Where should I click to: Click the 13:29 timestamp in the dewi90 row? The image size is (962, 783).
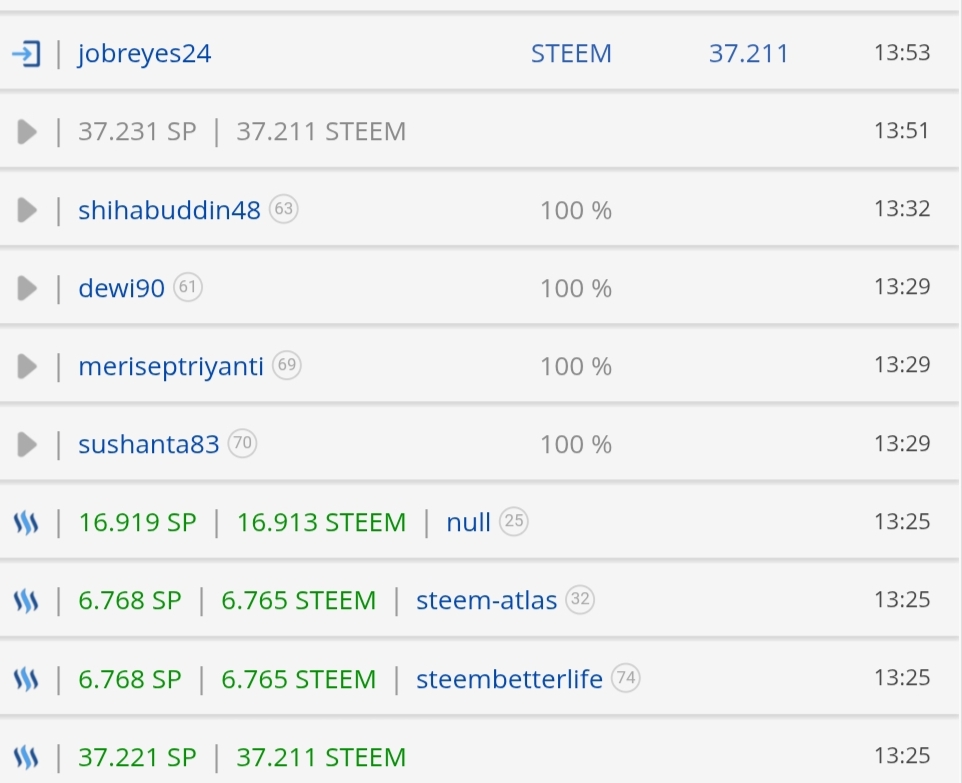[902, 287]
